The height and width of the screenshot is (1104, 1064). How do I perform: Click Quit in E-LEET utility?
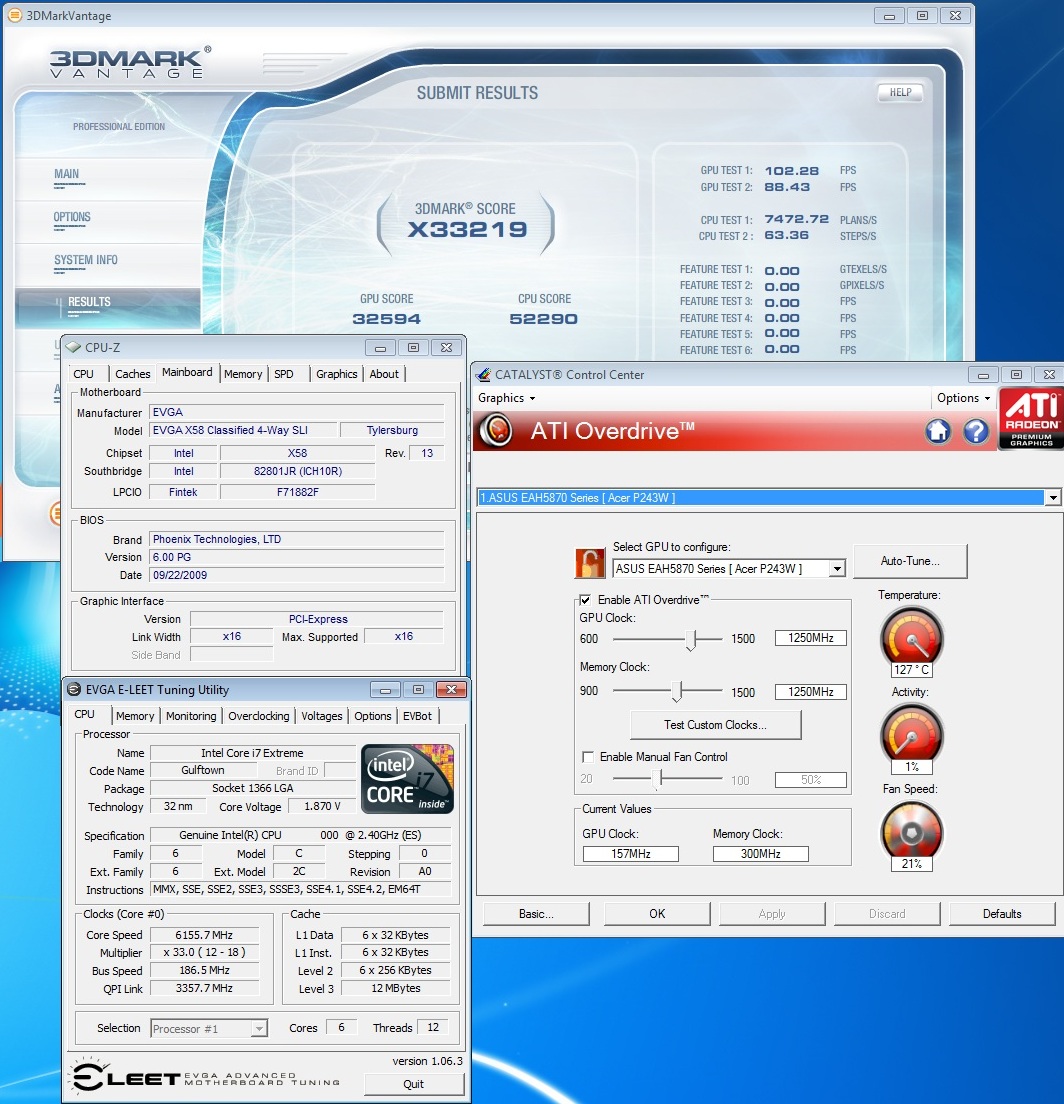click(x=413, y=1084)
